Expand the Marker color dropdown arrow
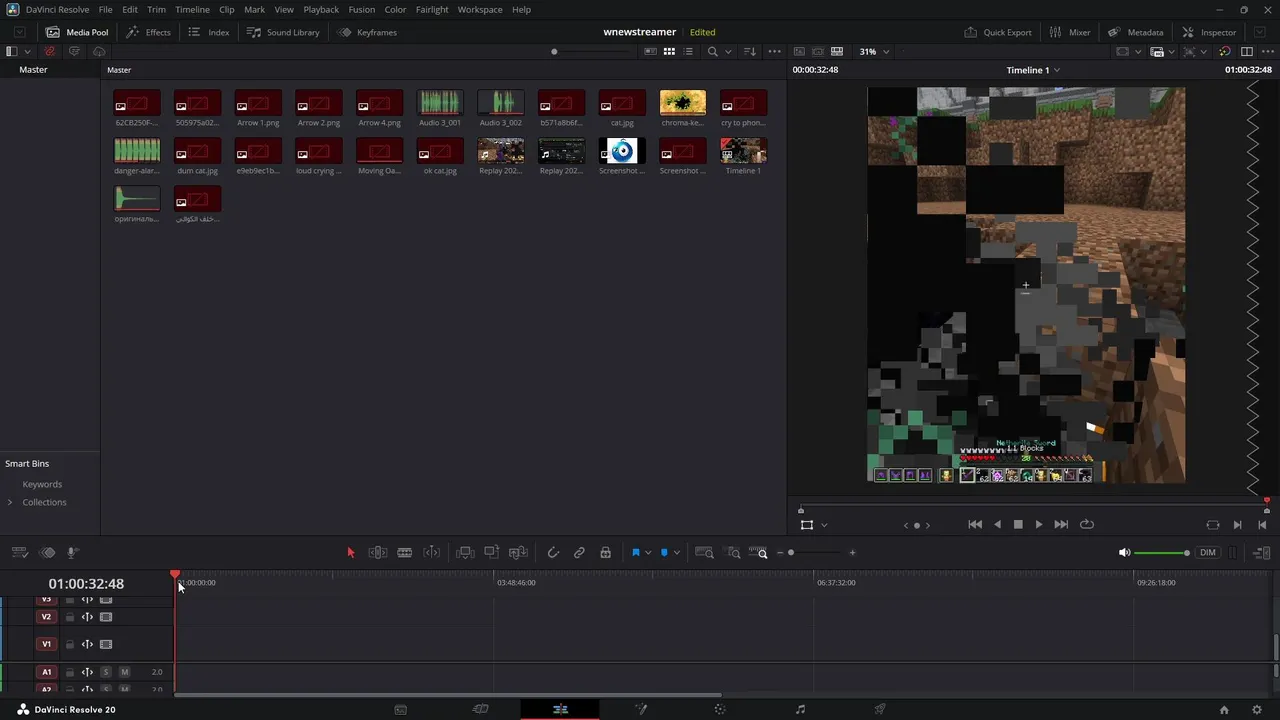 click(x=677, y=552)
